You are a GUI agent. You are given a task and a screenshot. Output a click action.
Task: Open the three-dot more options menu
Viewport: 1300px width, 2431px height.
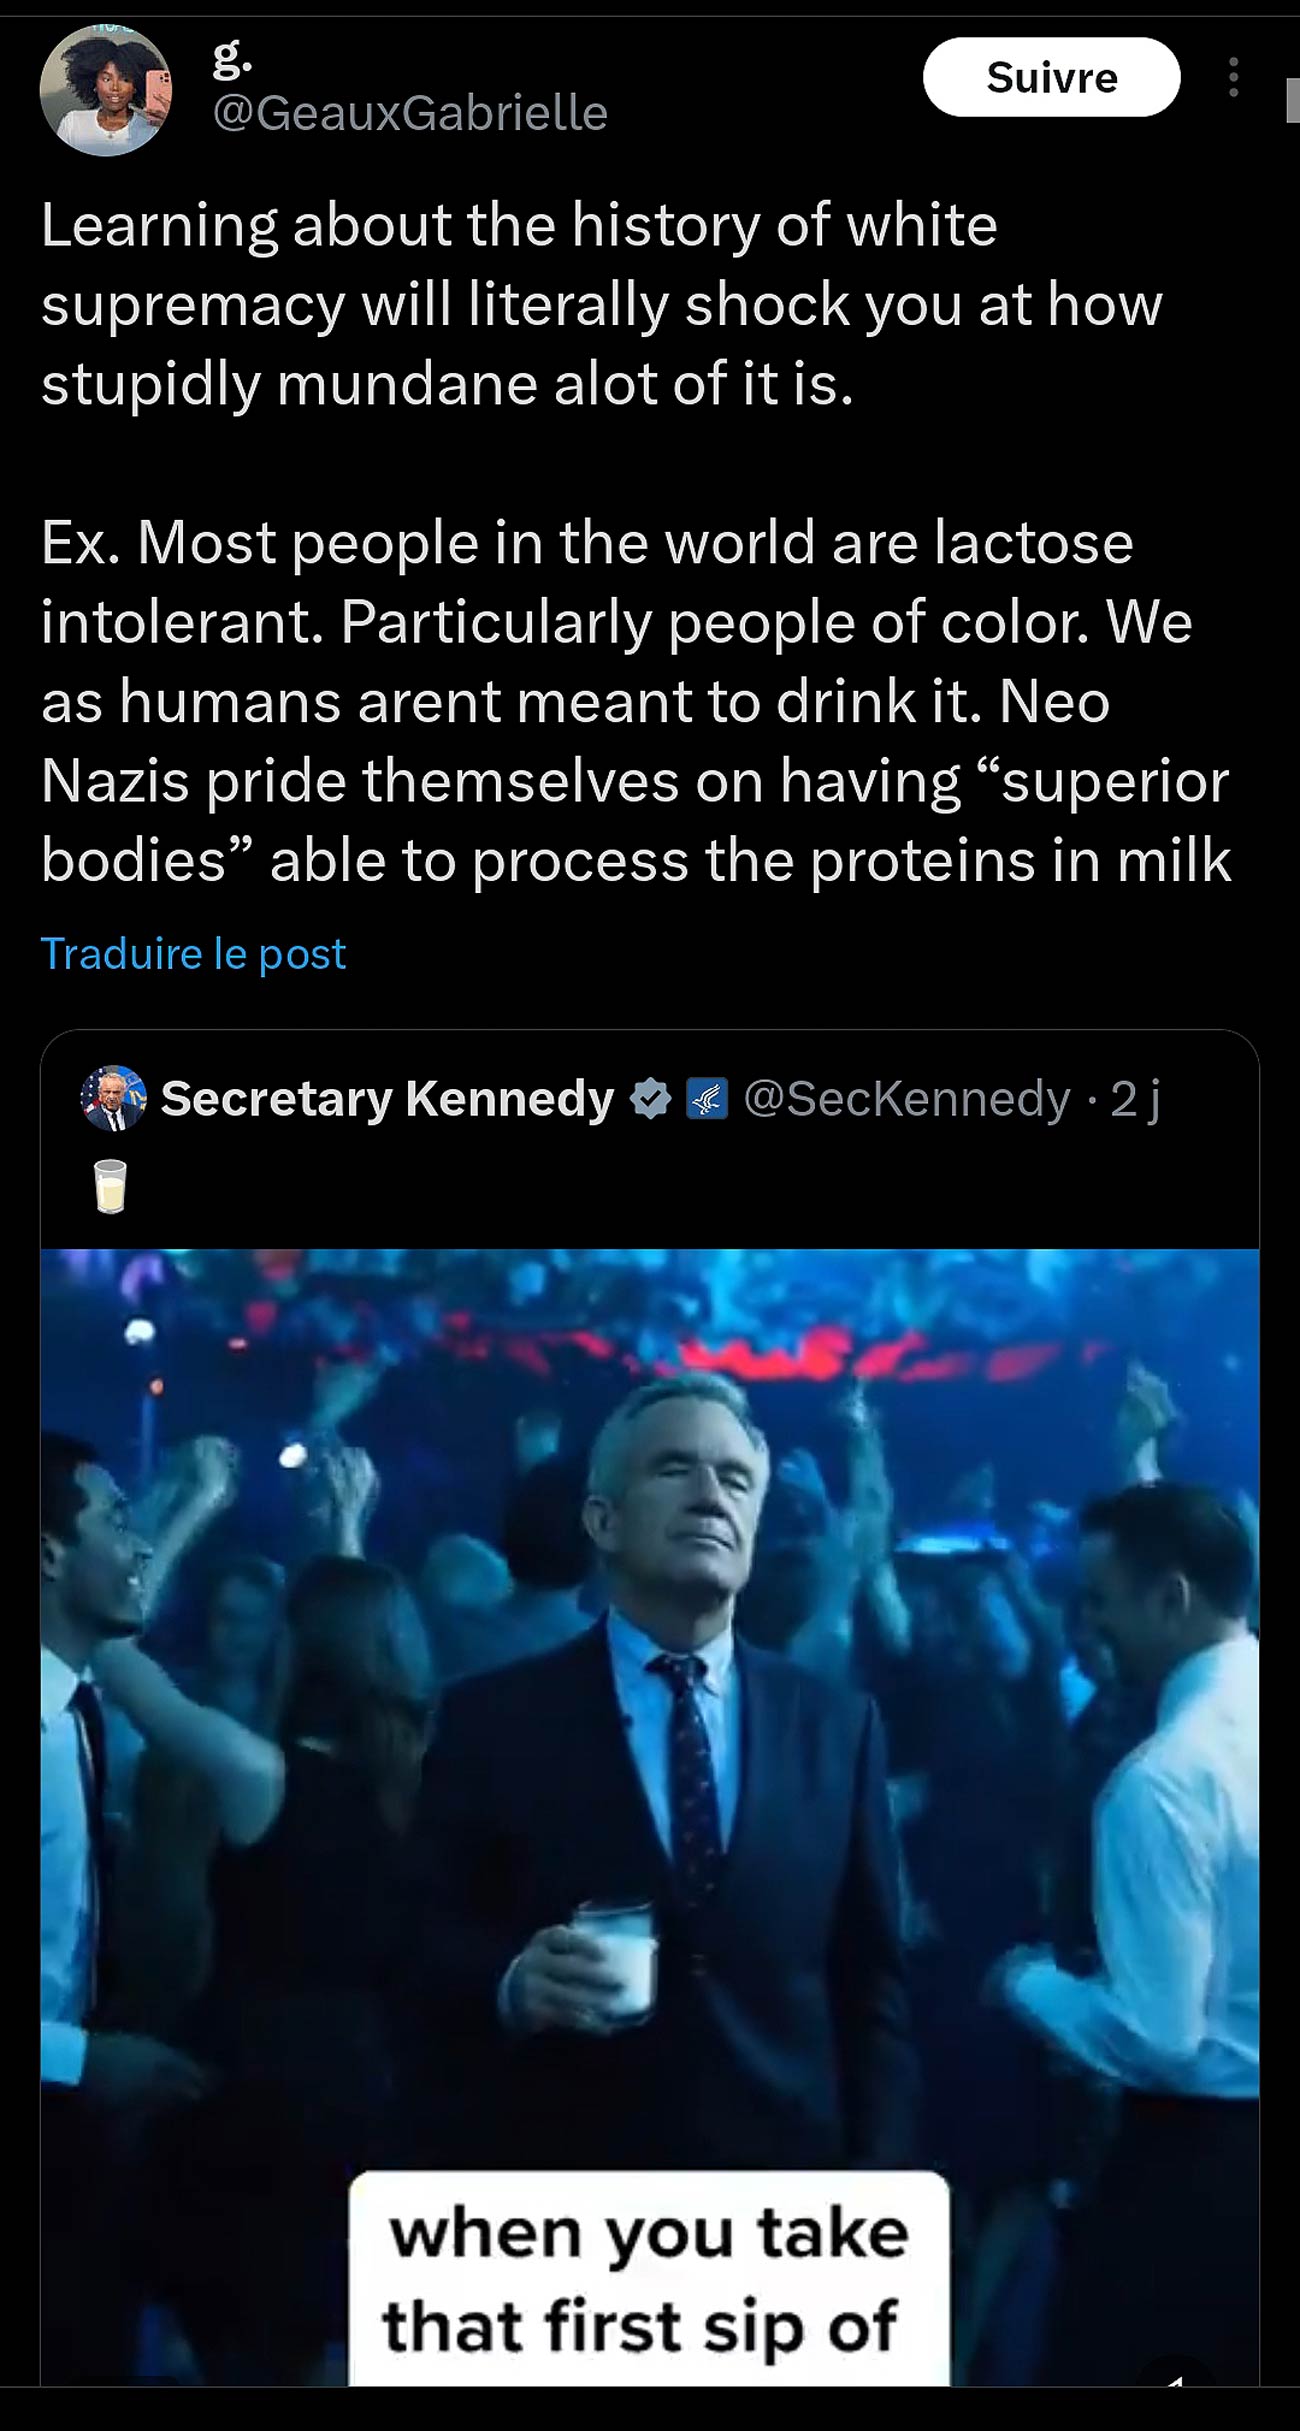(x=1234, y=77)
